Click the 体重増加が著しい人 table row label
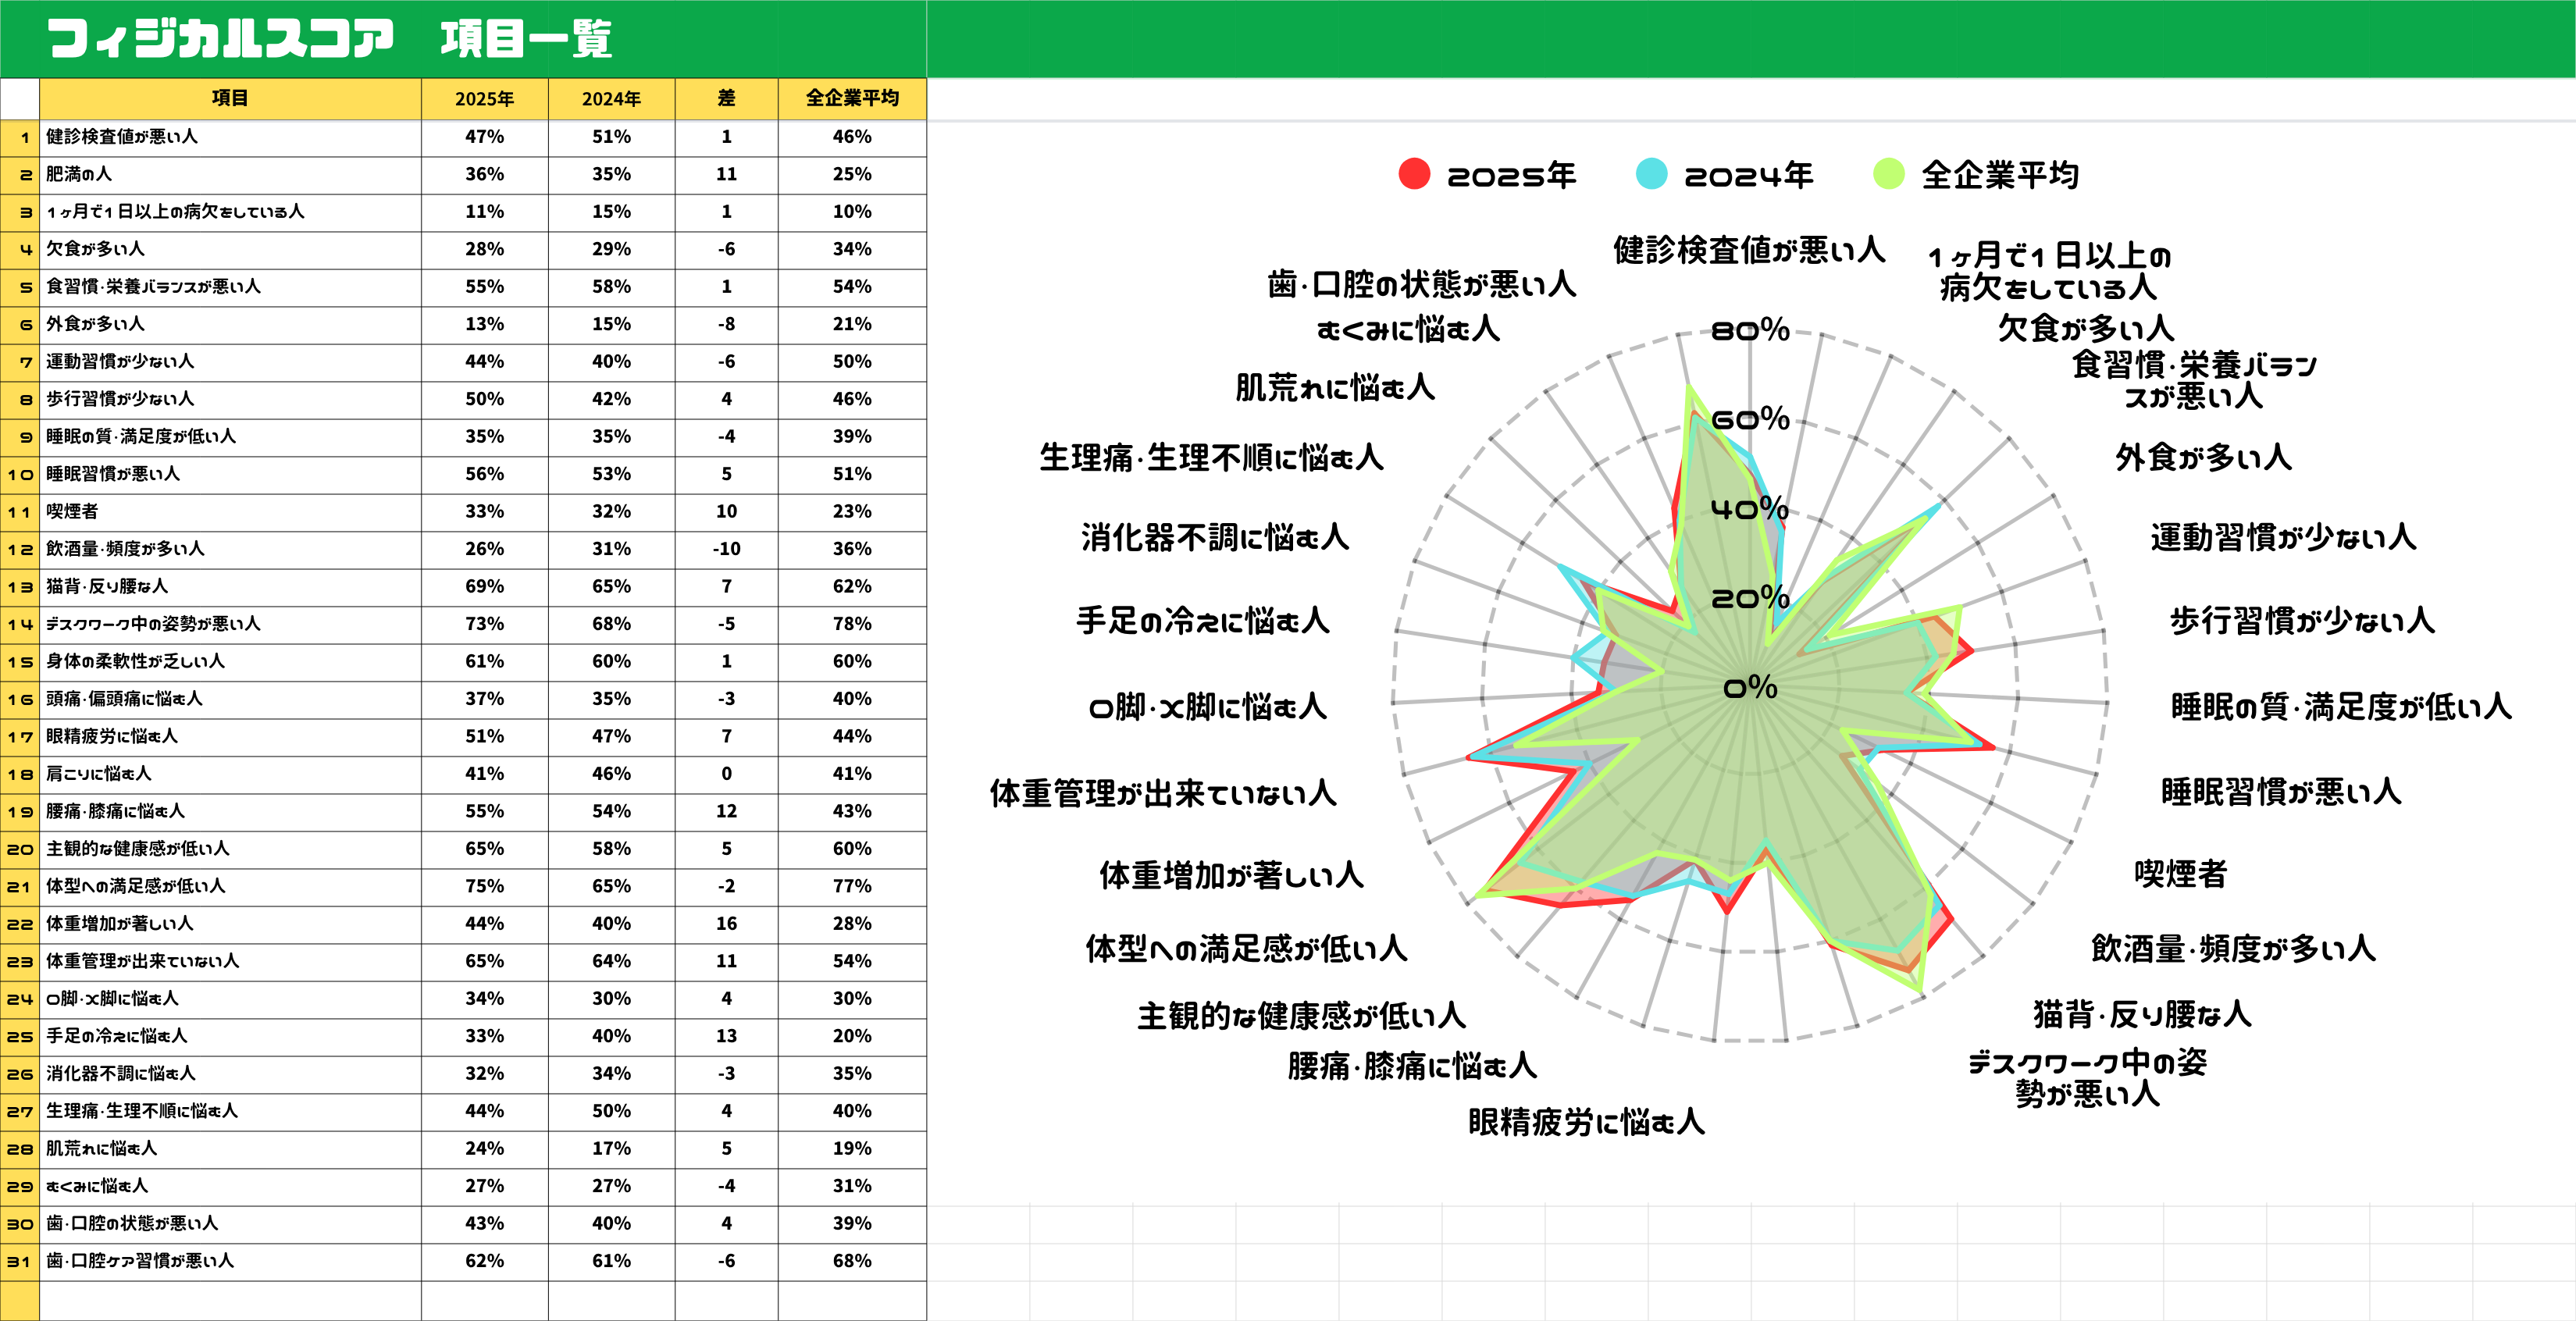 tap(120, 924)
